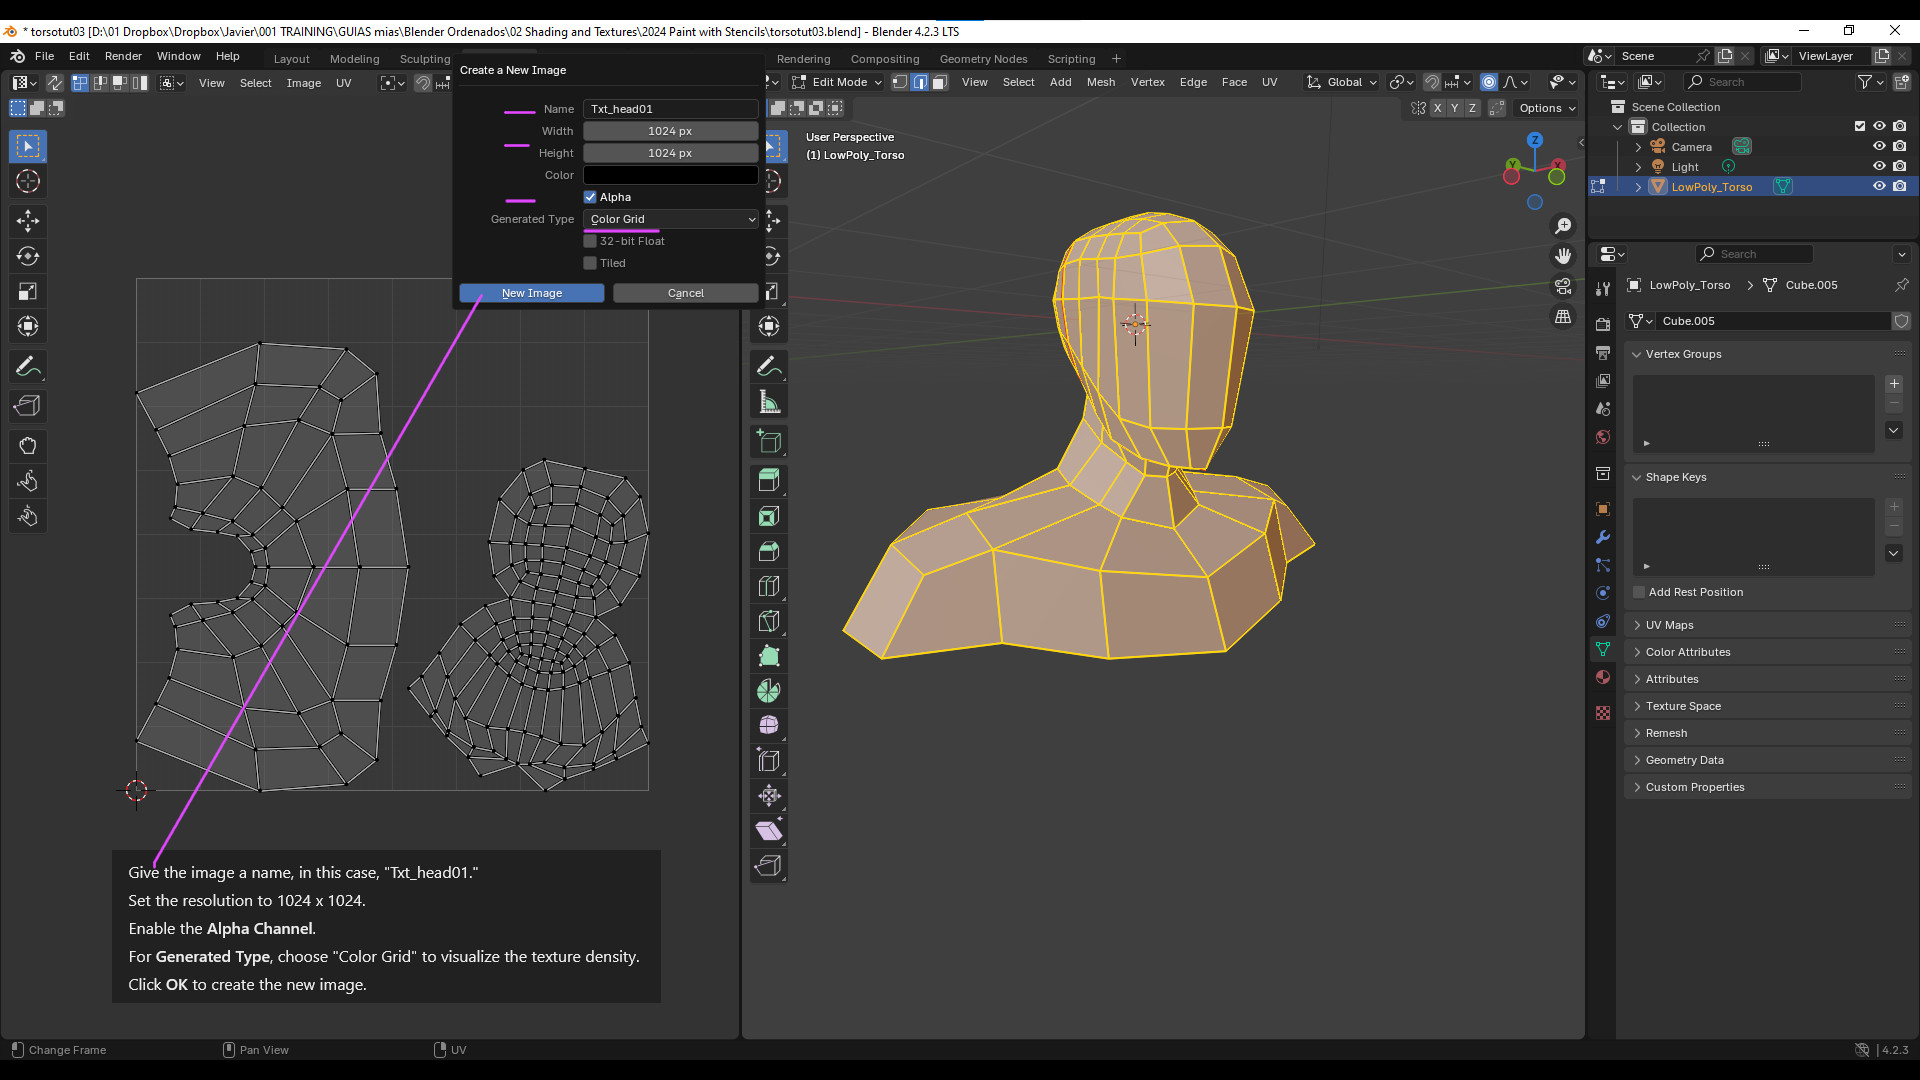The width and height of the screenshot is (1920, 1080).
Task: Select the Edge Slide tool
Action: point(769,761)
